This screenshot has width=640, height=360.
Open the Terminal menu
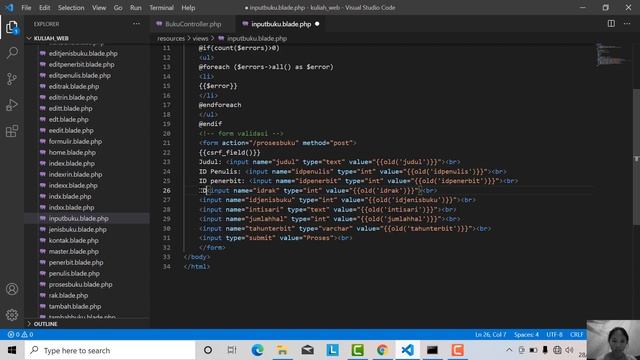161,8
